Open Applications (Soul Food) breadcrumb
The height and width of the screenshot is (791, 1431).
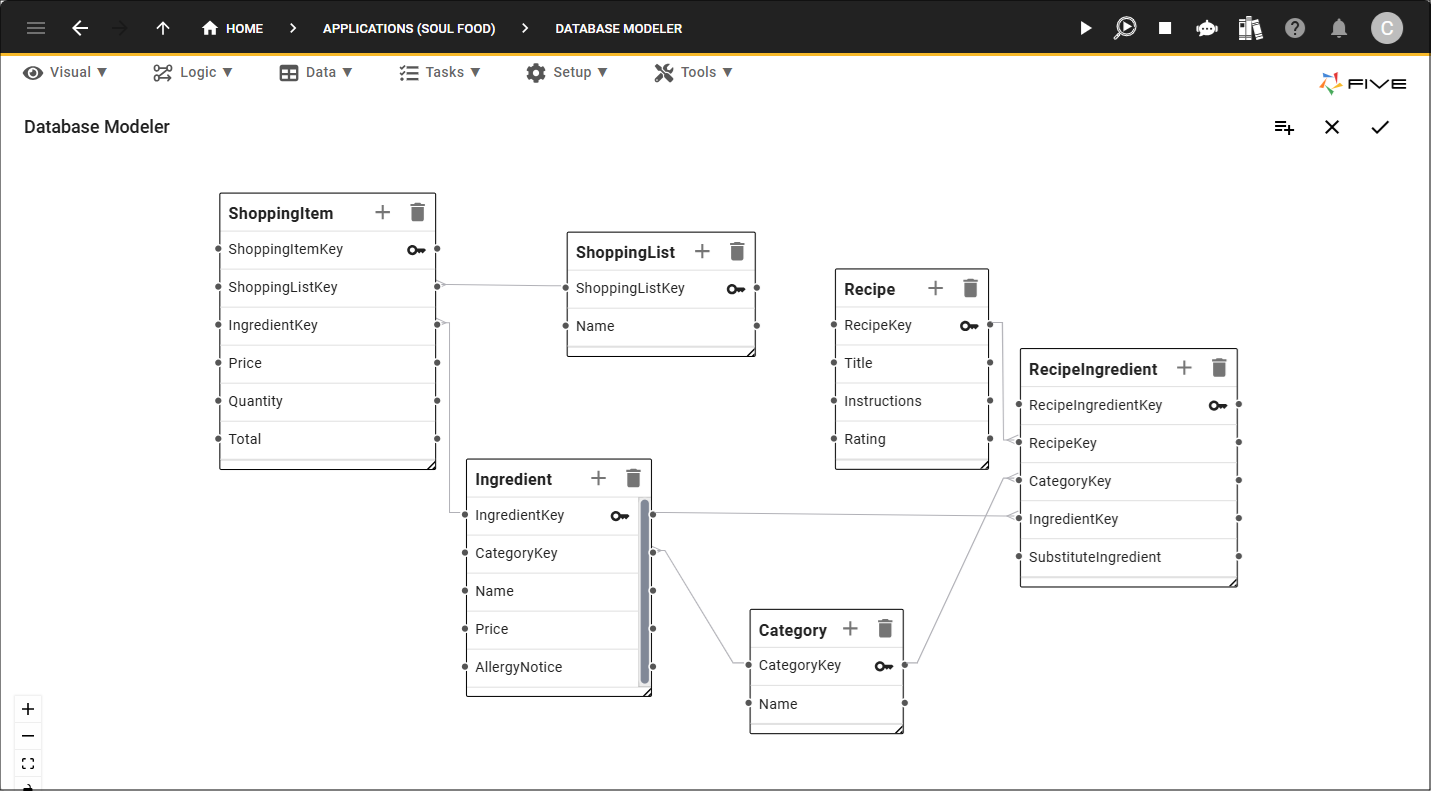(x=409, y=28)
